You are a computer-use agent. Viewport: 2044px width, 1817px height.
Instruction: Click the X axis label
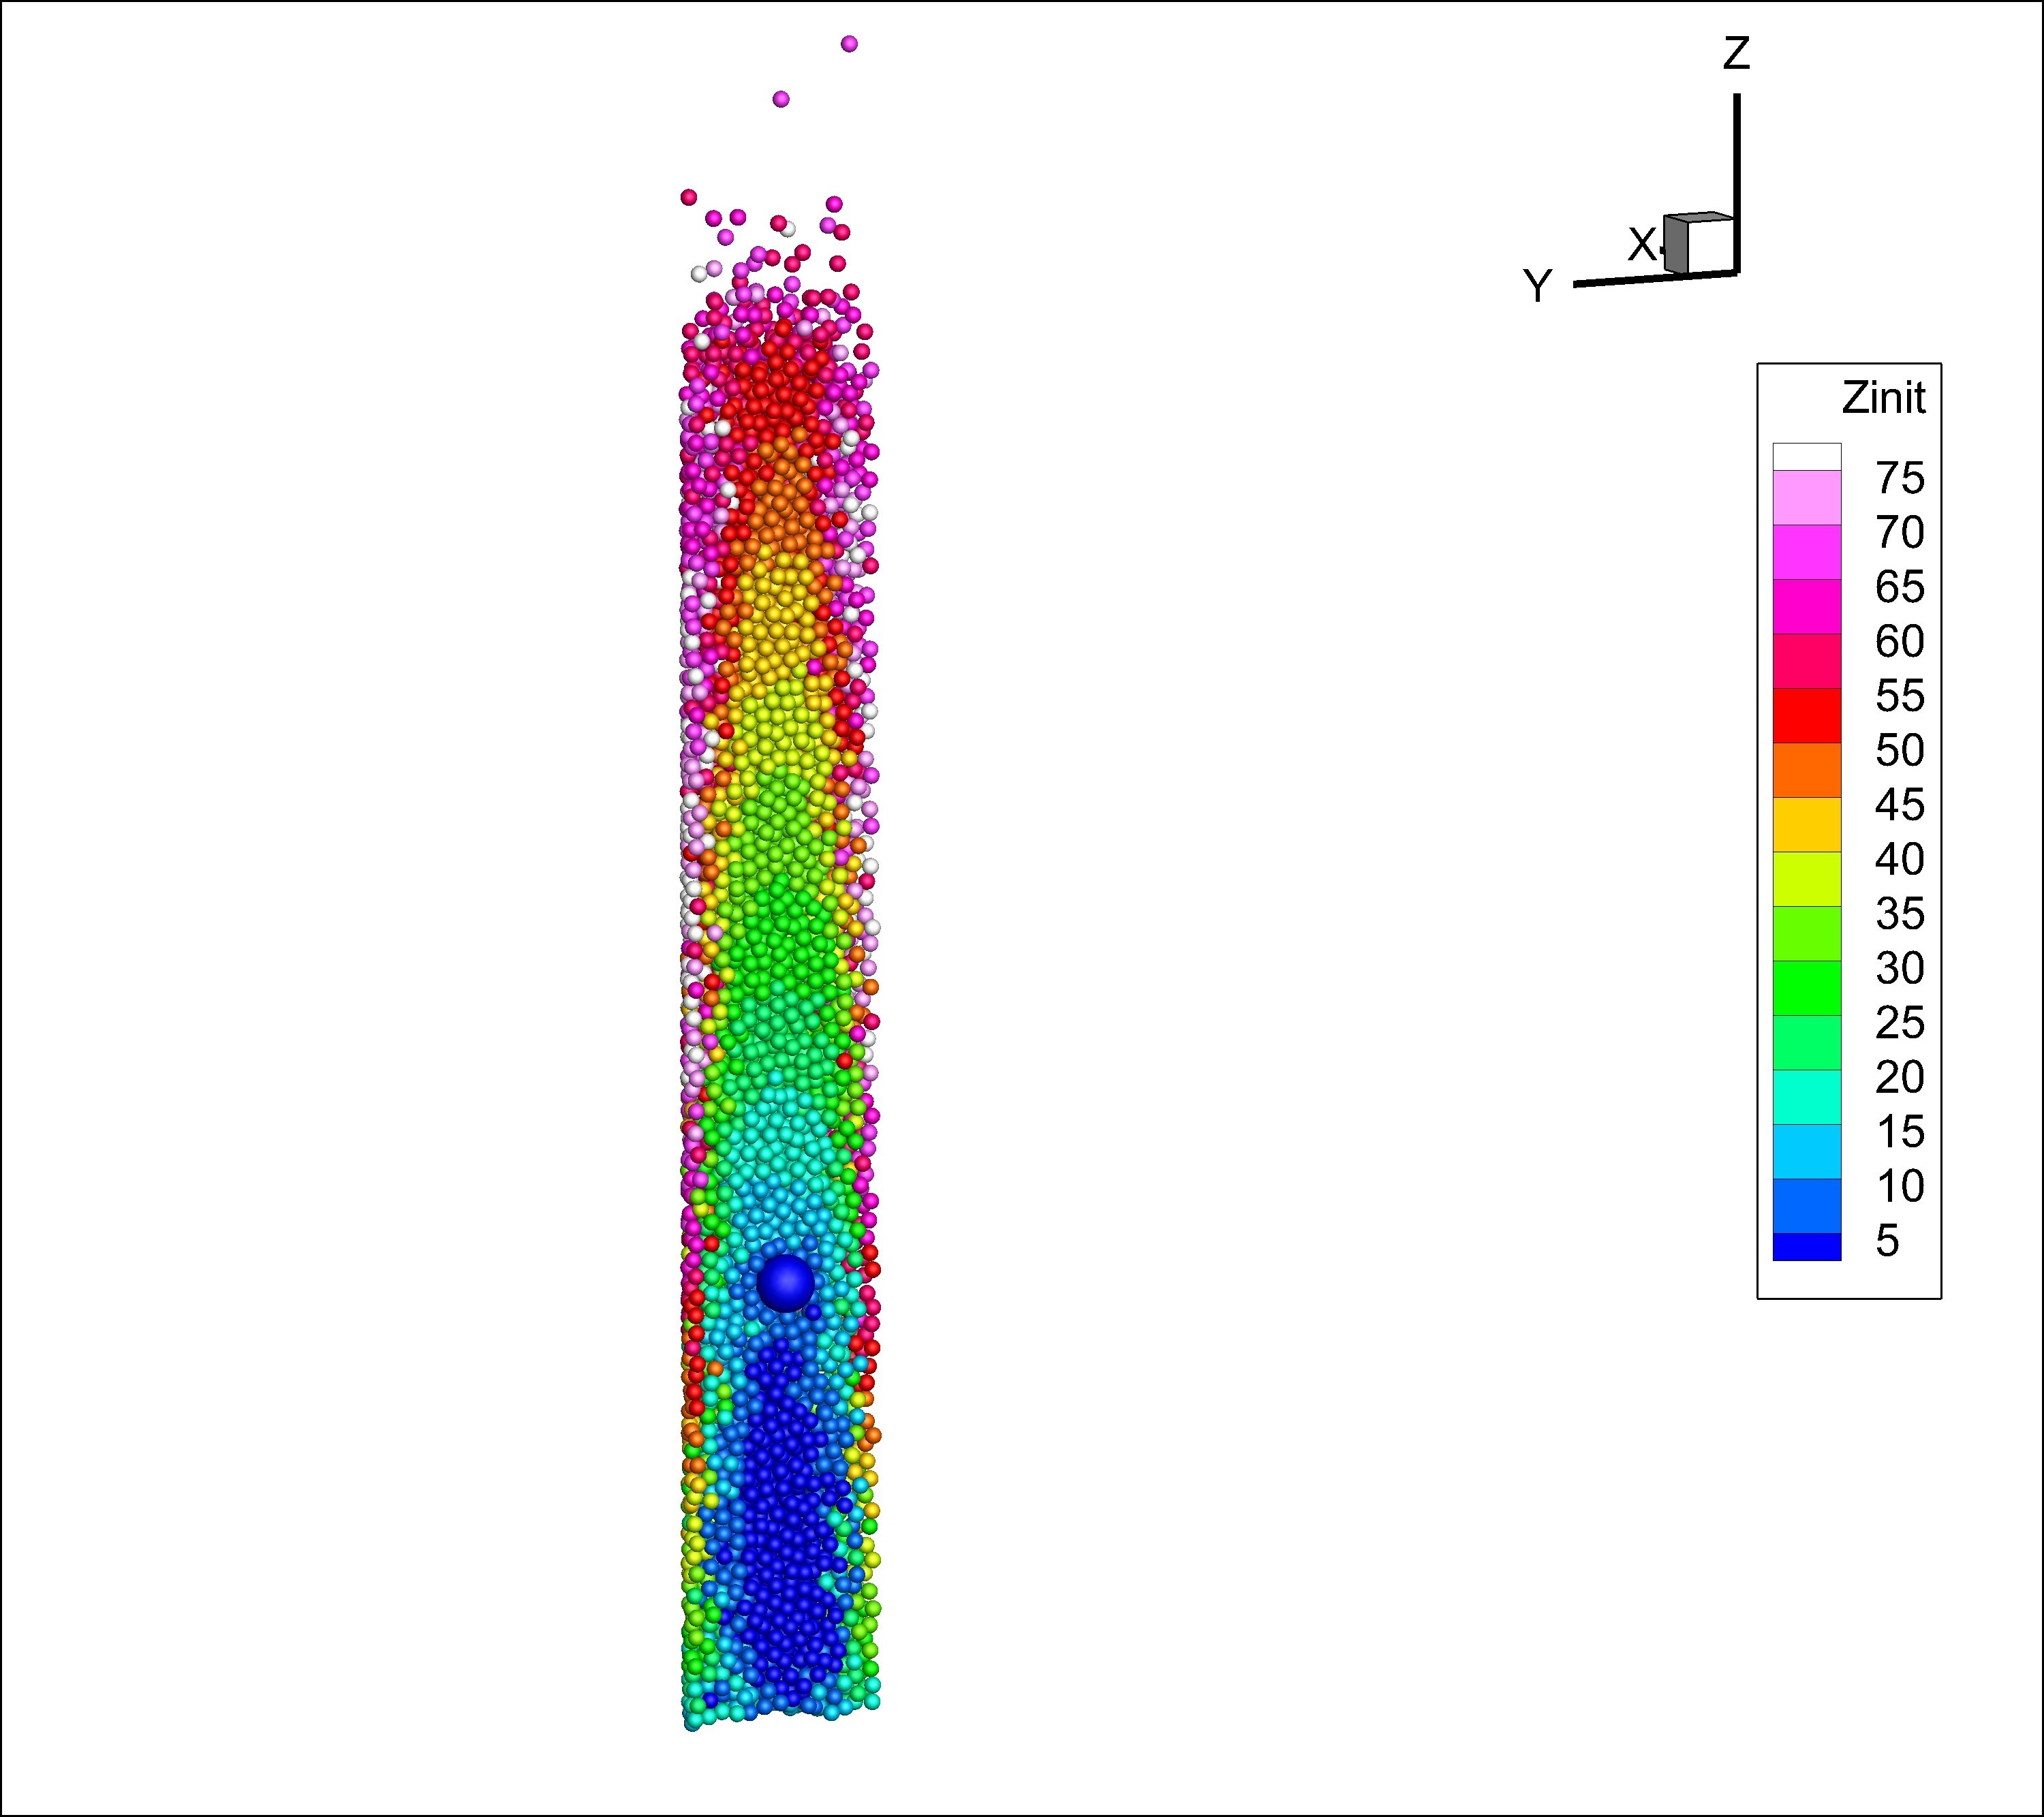pos(1643,244)
